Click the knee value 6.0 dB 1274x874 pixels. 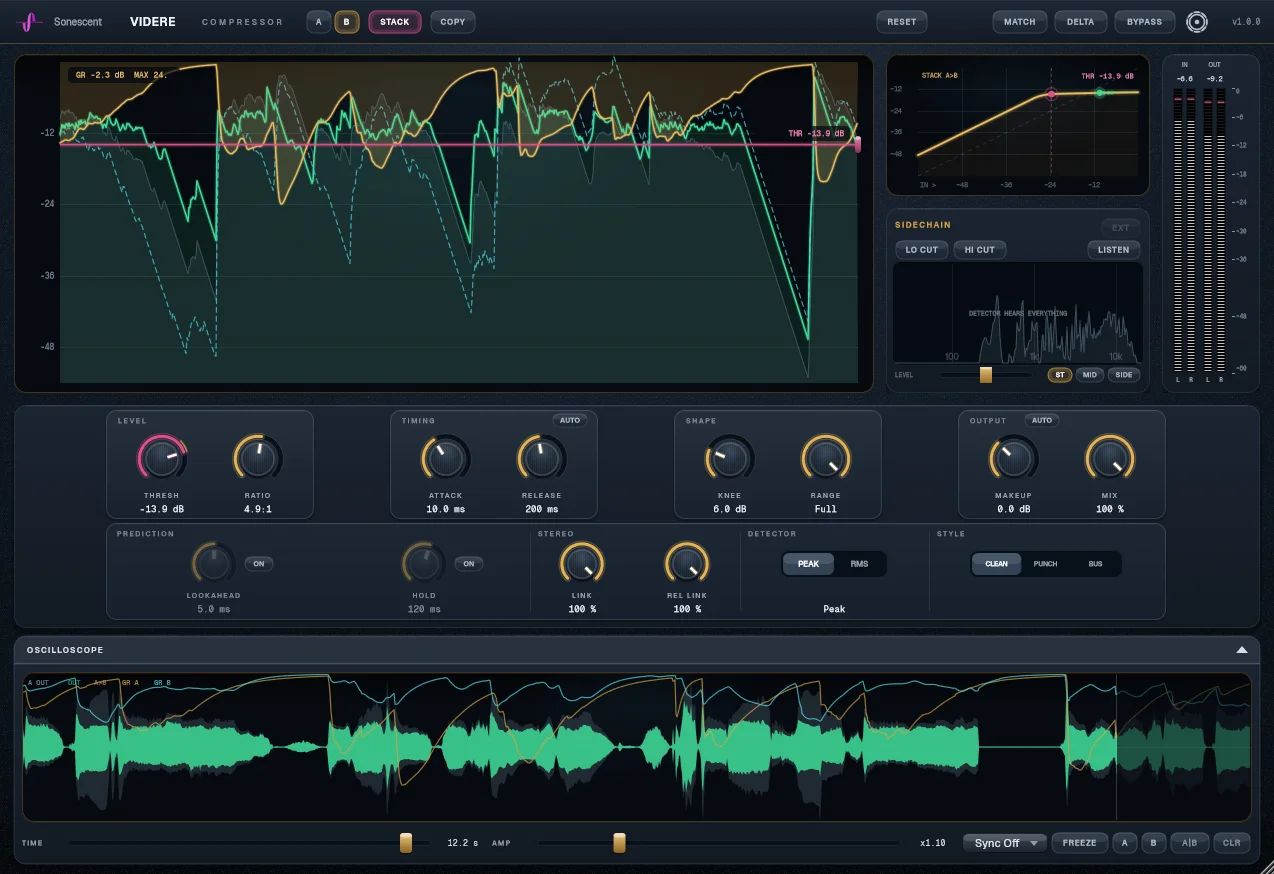click(729, 509)
